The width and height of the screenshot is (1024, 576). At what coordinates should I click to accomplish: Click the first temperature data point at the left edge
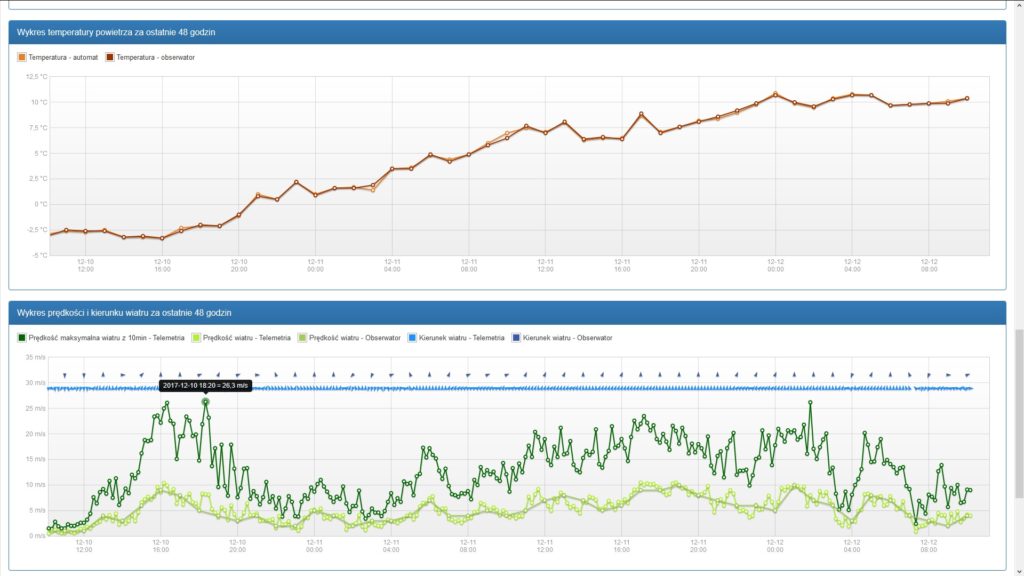pos(51,234)
